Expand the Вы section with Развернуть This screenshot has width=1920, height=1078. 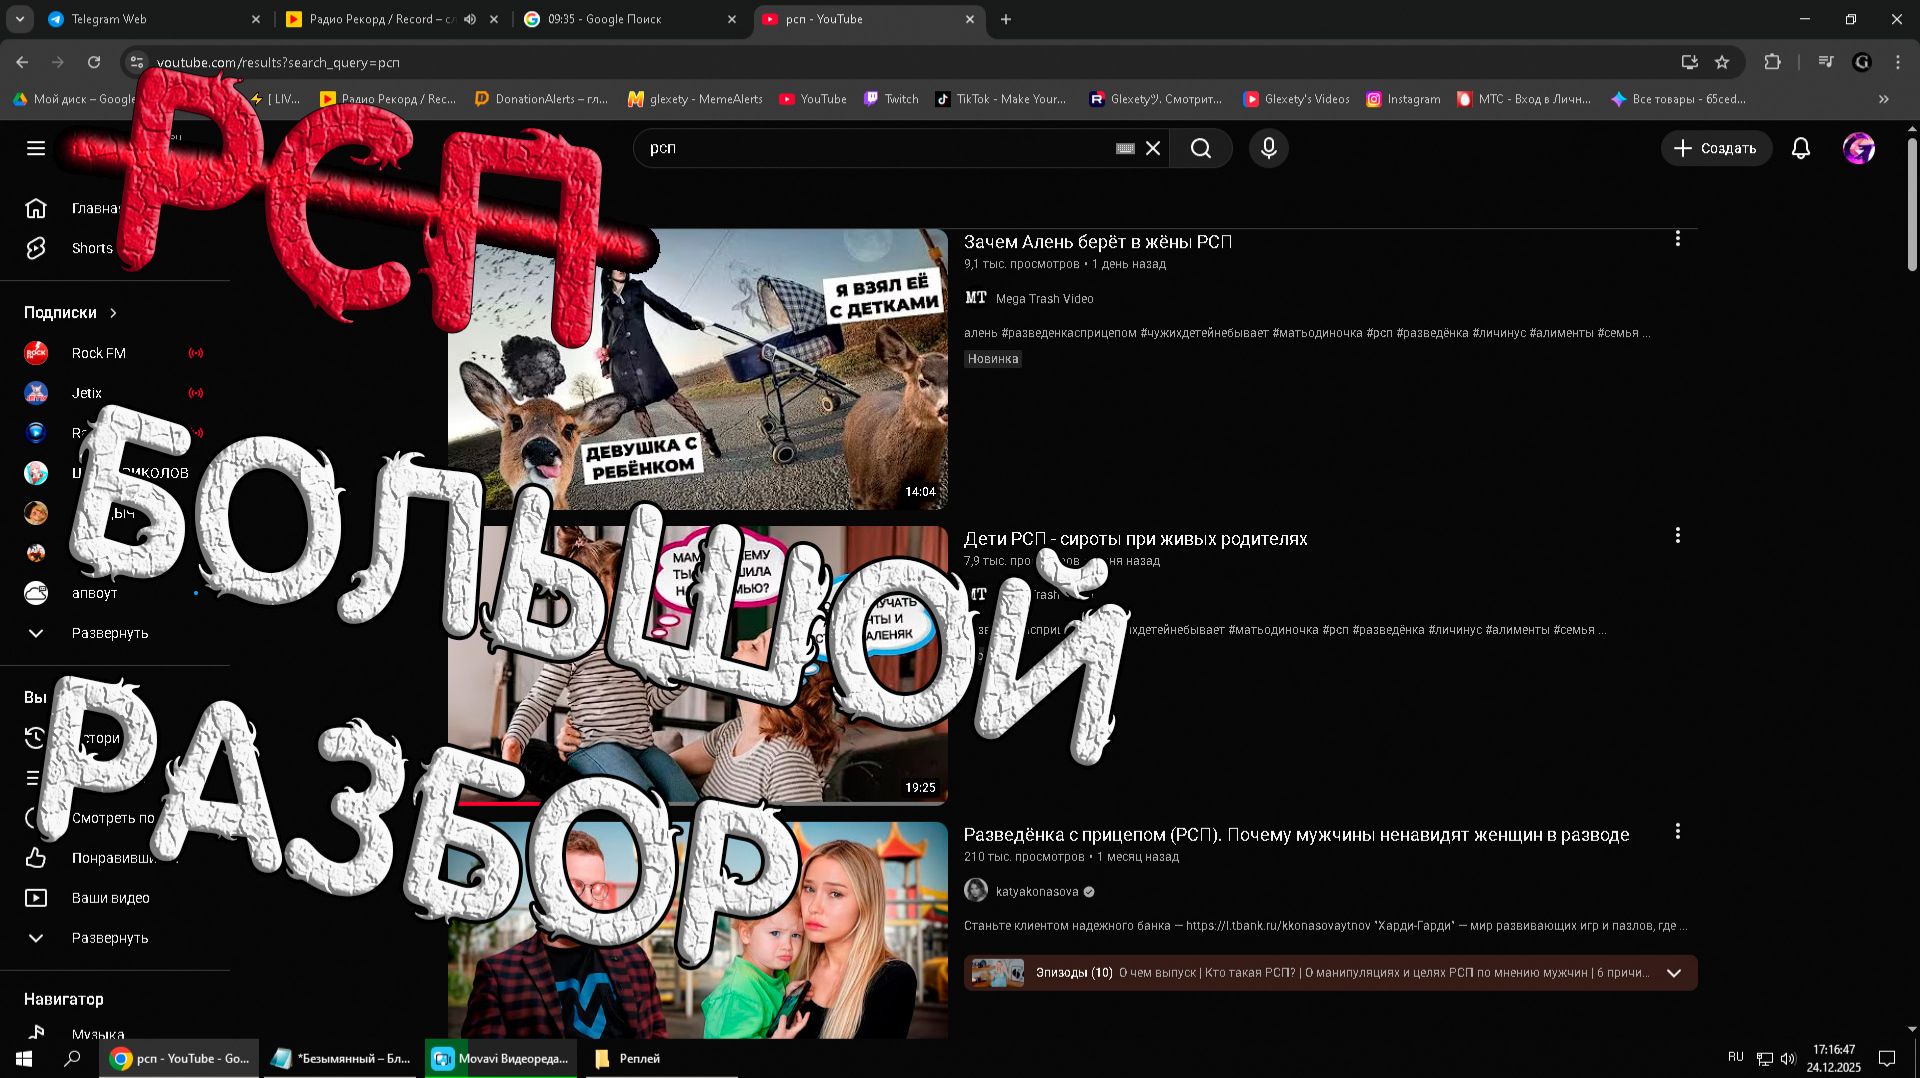[109, 938]
